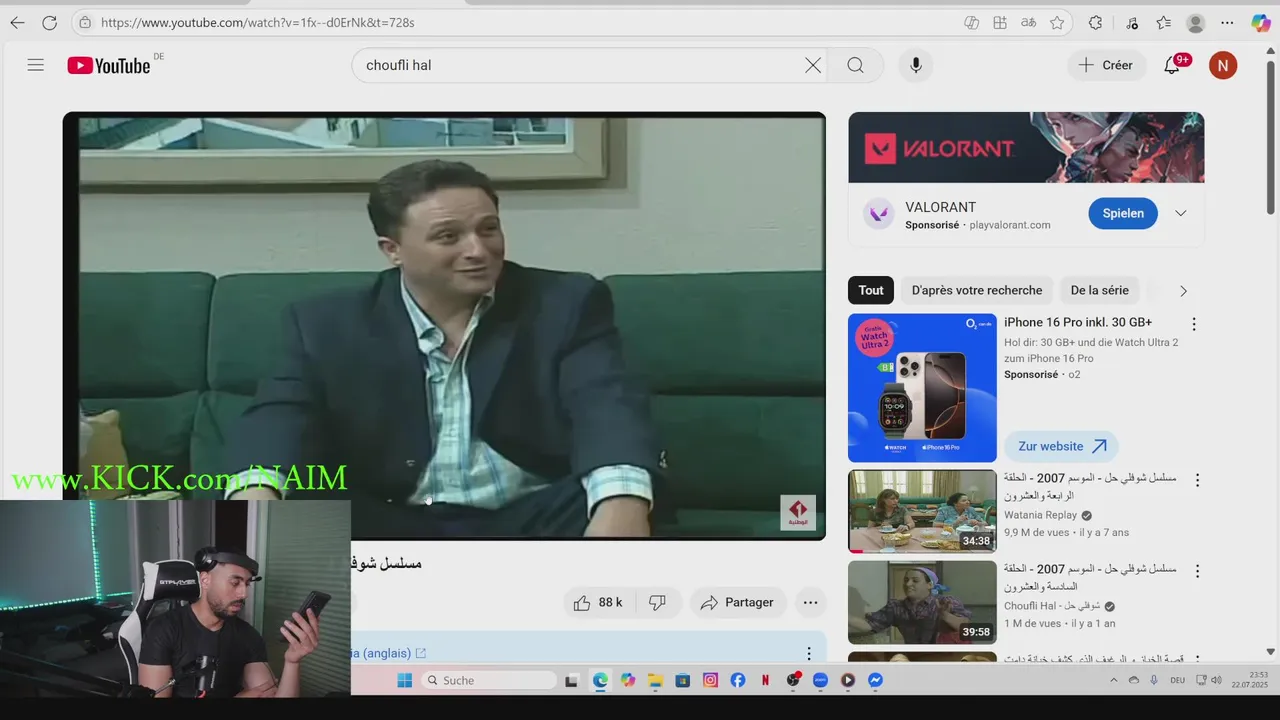Open the media control music icon
The image size is (1280, 720).
tap(1132, 22)
